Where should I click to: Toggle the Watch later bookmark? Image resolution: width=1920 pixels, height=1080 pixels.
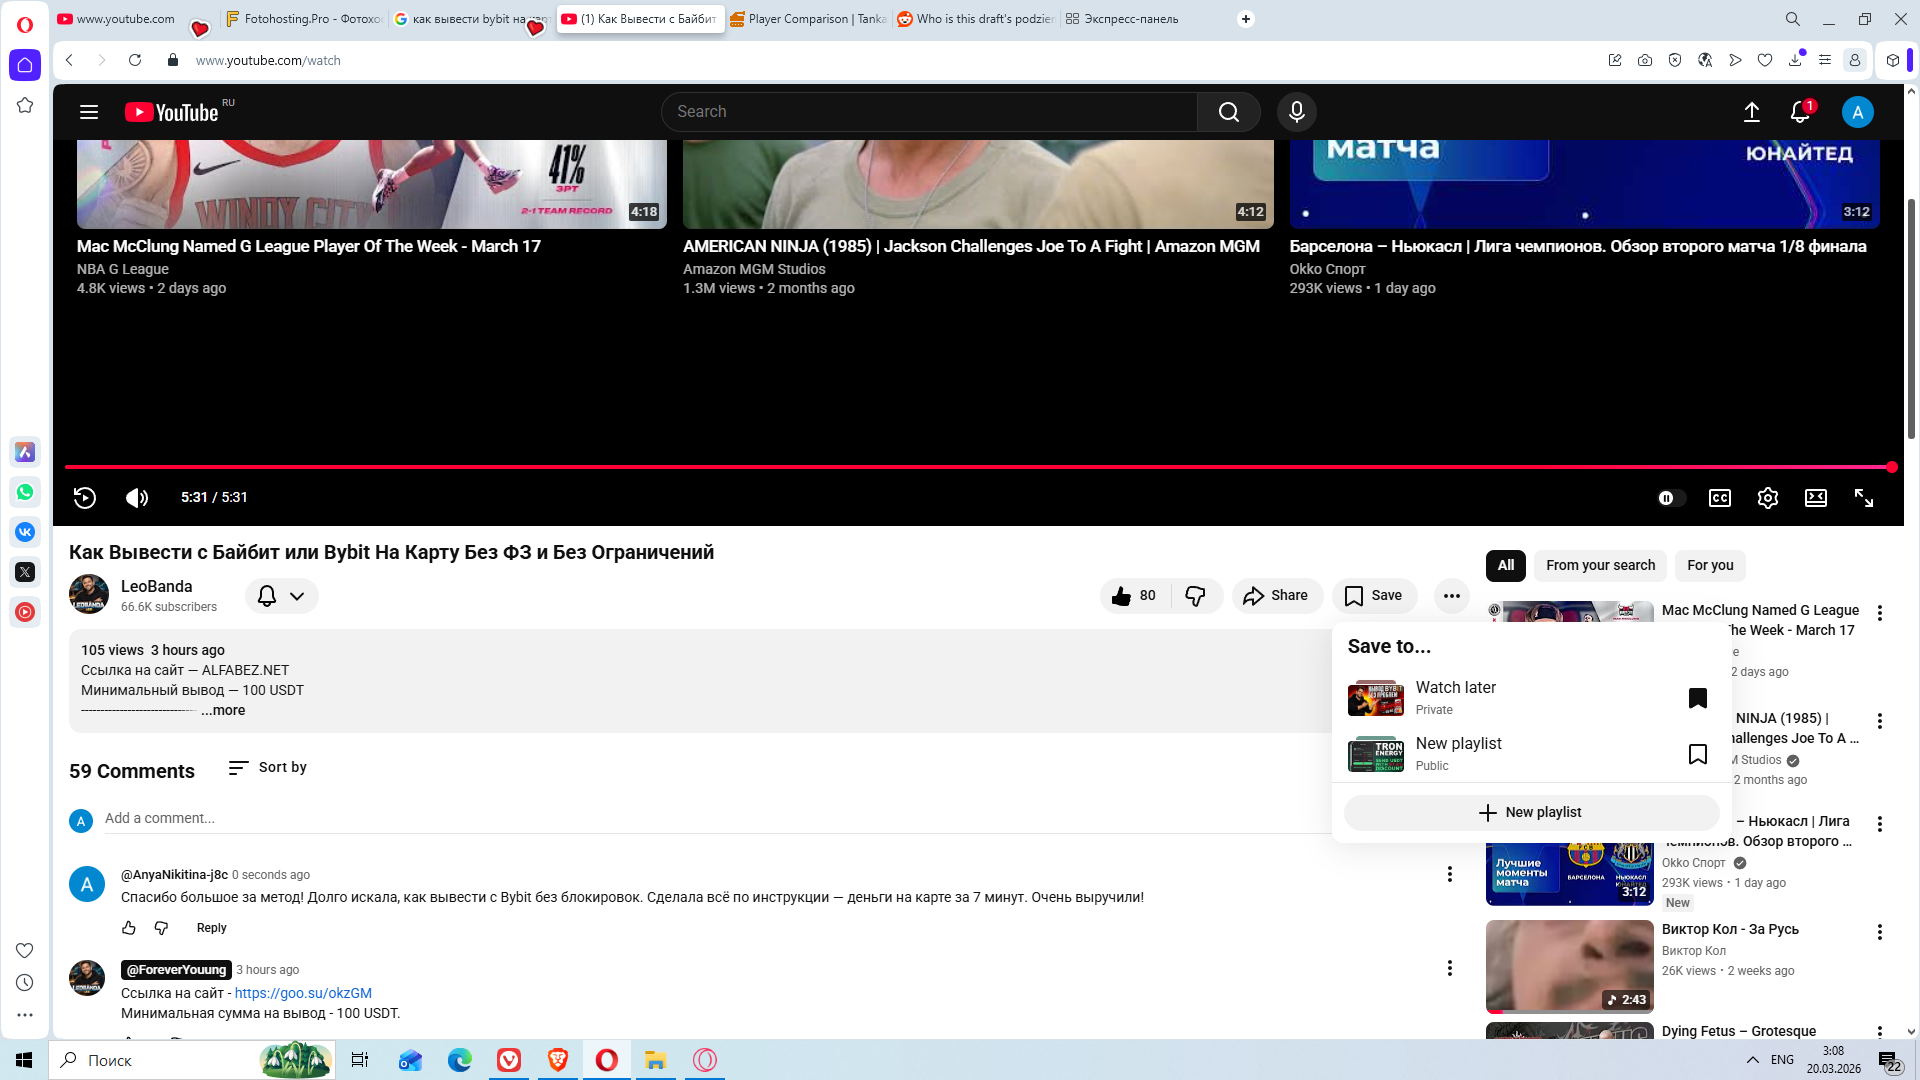1697,698
